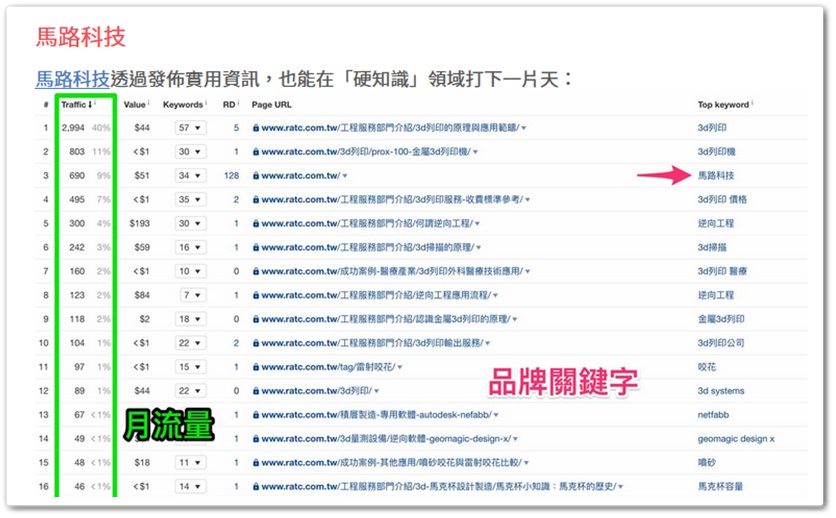Click the lock icon of the 馬克杯的歷史 URL
Screen dimensions: 836x518
256,487
